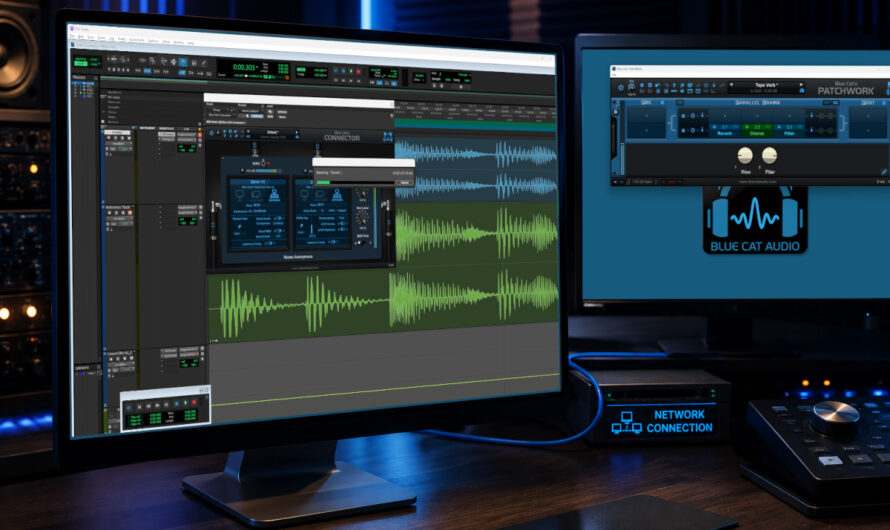The height and width of the screenshot is (530, 890).
Task: Click the 0:00.303 time counter display
Action: [x=244, y=67]
